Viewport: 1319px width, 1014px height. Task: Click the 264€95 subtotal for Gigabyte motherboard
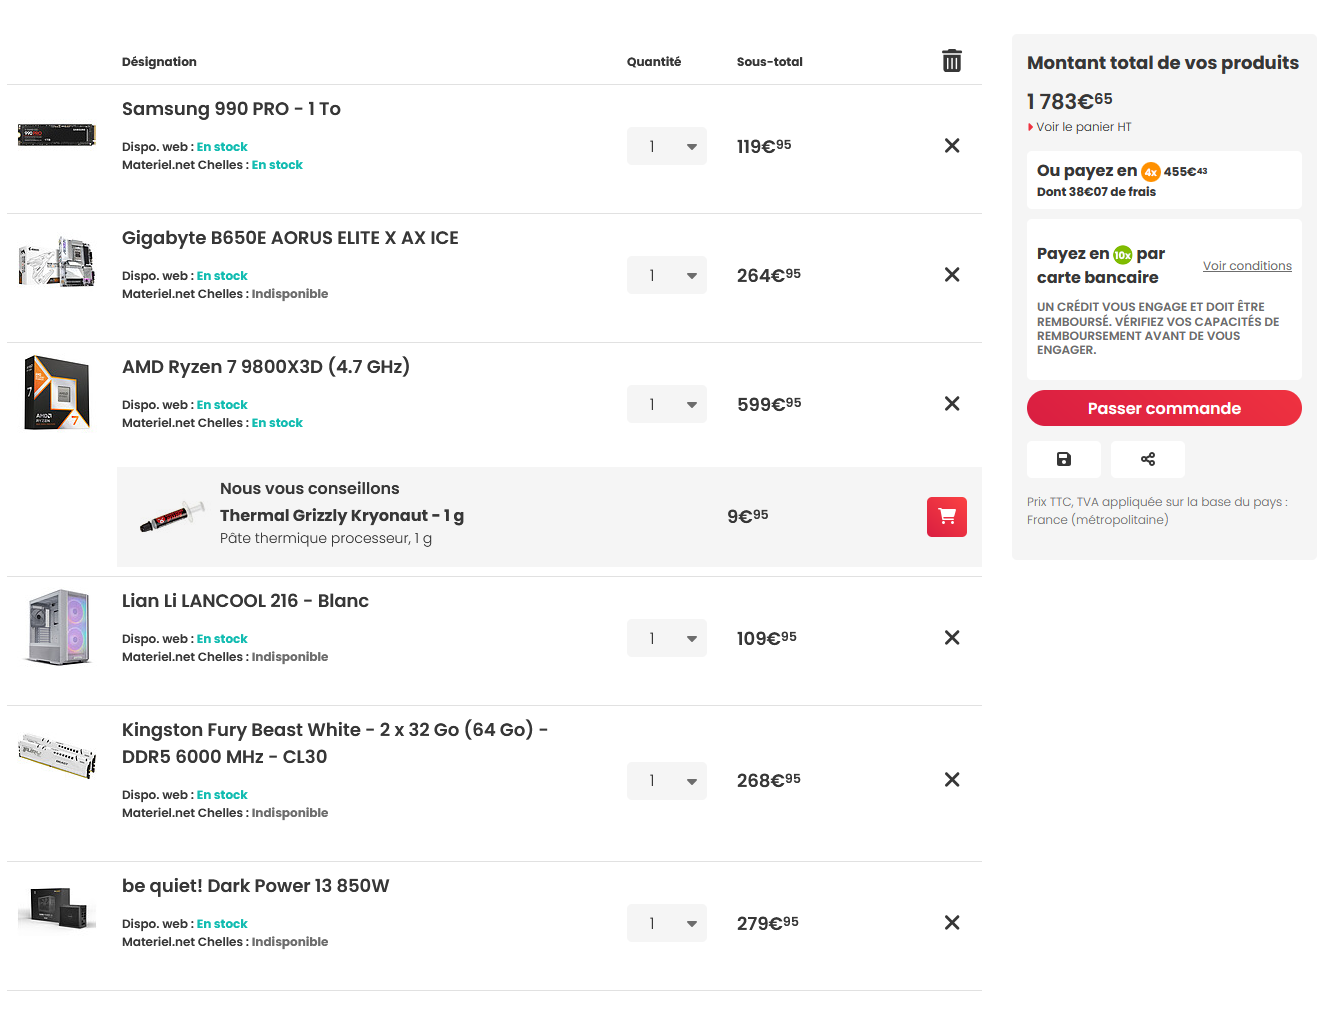pos(769,275)
